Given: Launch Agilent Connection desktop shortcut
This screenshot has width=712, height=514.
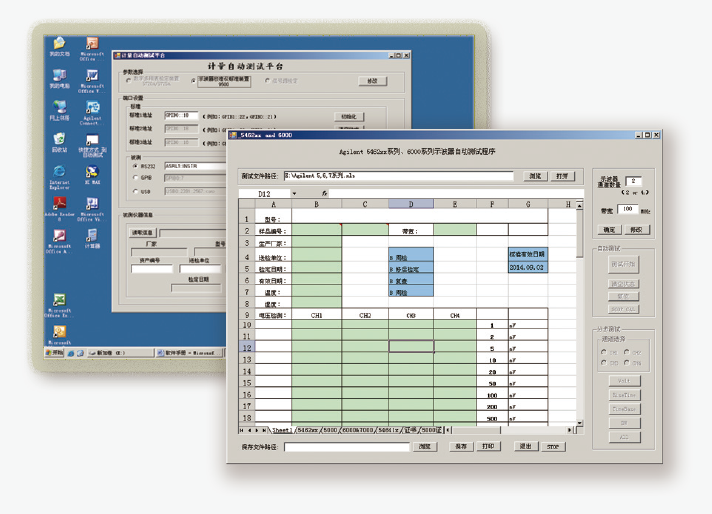Looking at the screenshot, I should (92, 106).
